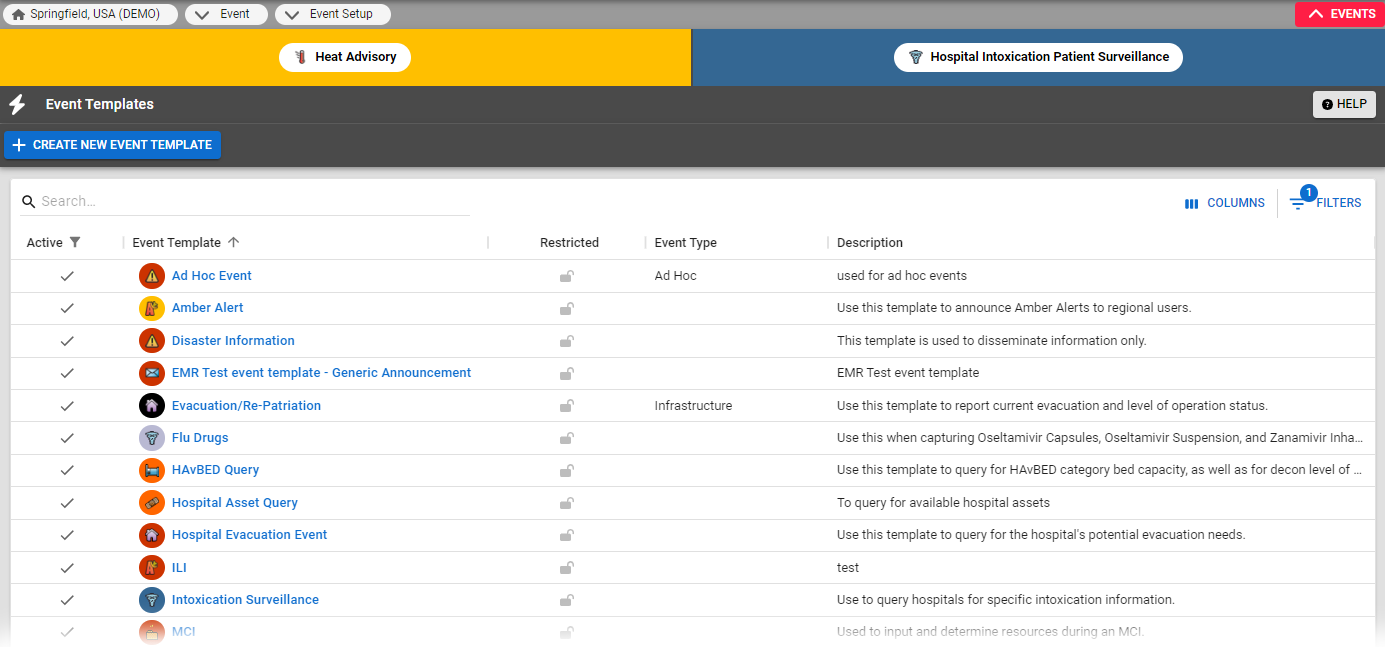Screen dimensions: 1385x647
Task: Expand the Event dropdown
Action: 226,14
